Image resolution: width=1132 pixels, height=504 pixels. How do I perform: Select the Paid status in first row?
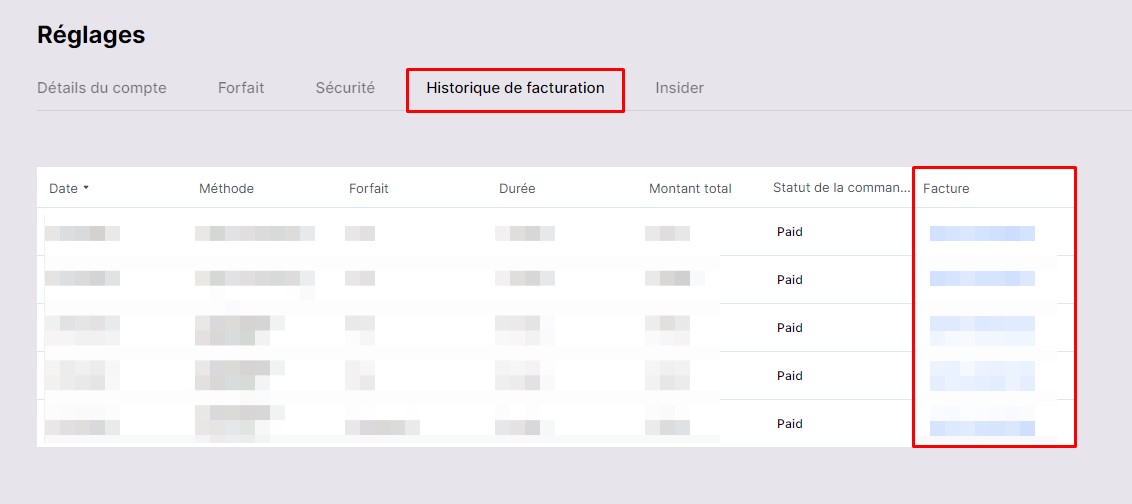click(x=790, y=232)
